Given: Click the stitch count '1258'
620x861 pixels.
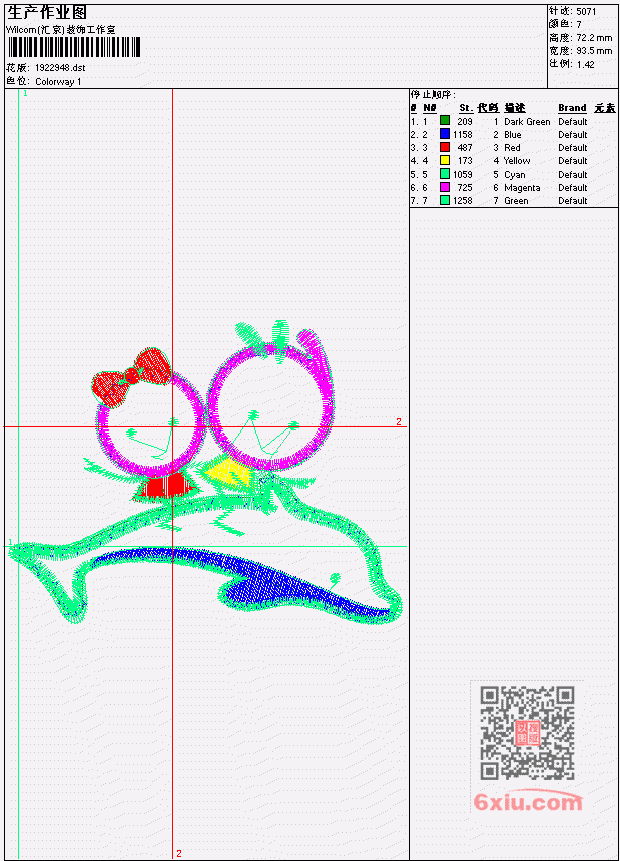Looking at the screenshot, I should click(x=463, y=201).
